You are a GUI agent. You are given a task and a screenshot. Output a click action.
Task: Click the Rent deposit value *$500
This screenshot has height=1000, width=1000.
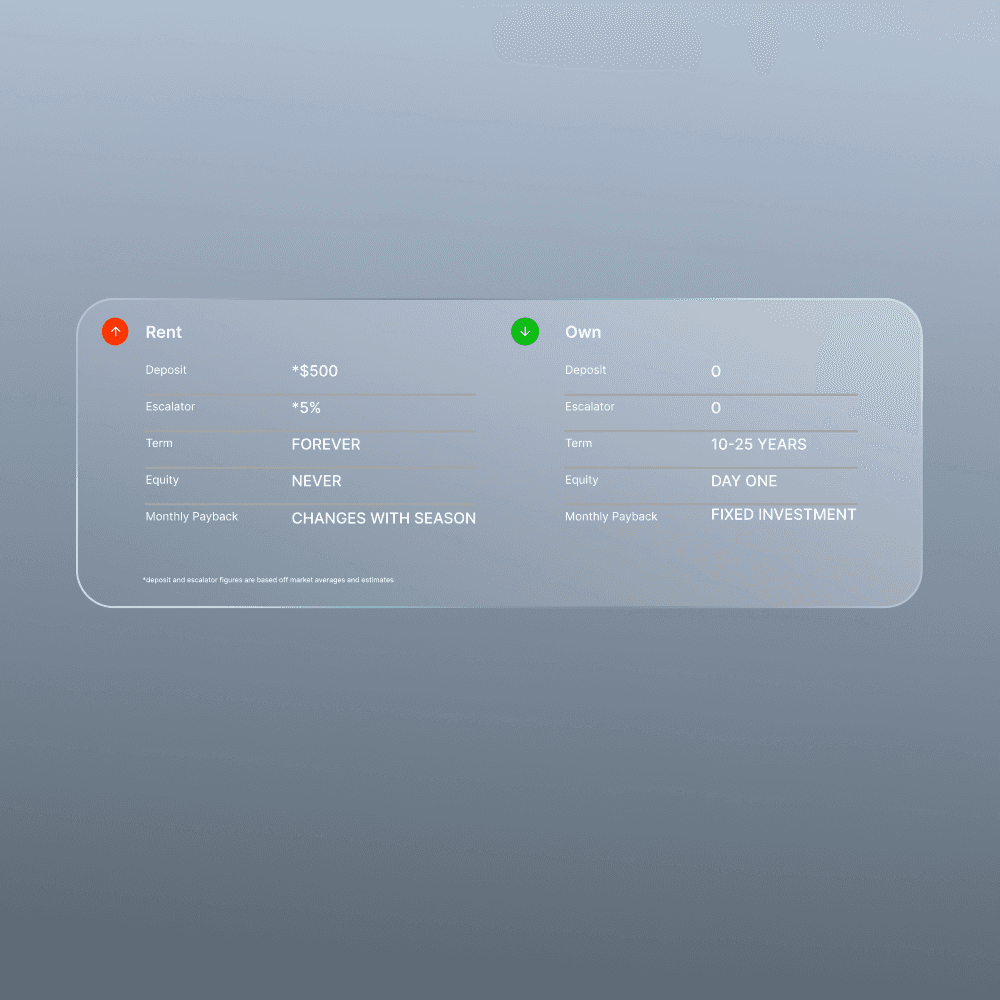click(314, 371)
